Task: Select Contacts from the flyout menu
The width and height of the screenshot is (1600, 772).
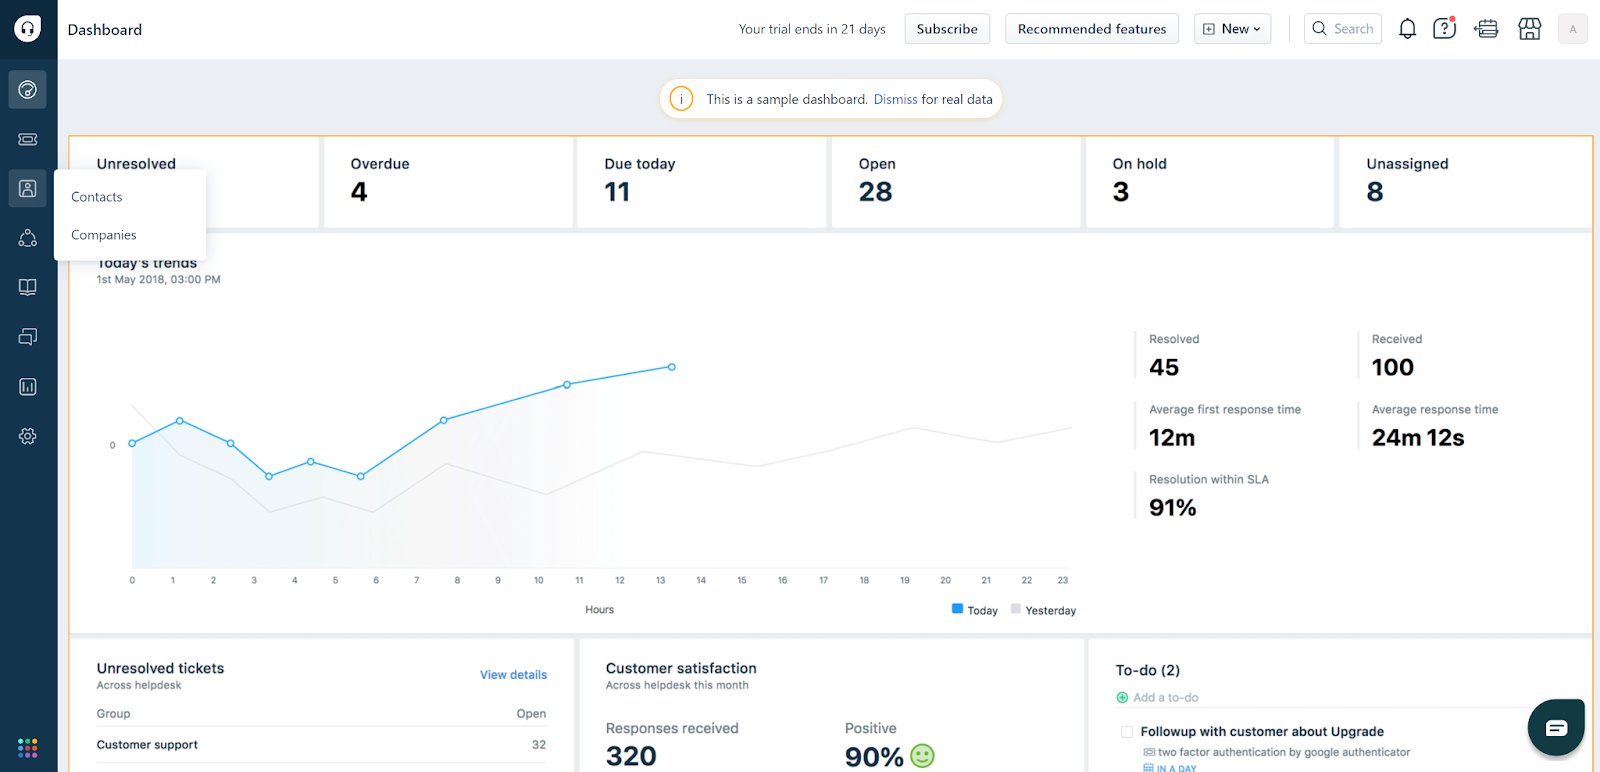Action: tap(97, 197)
